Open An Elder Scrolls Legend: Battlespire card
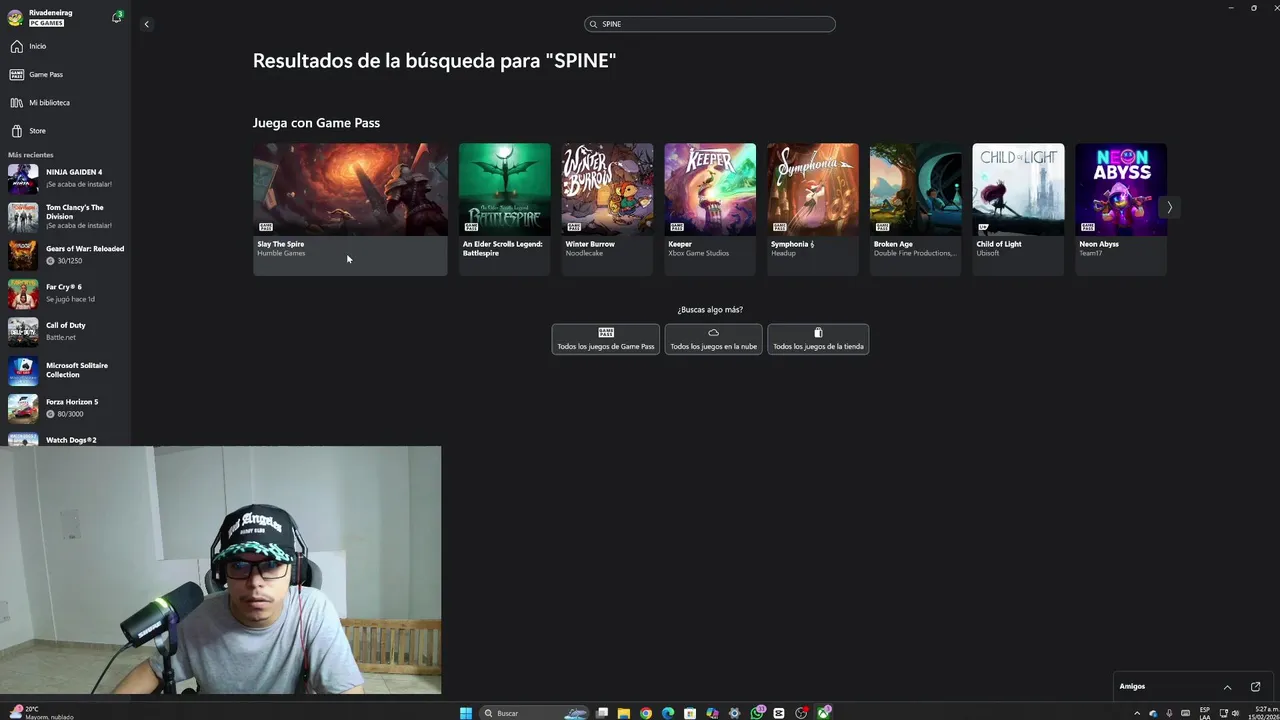Screen dimensions: 1280x720 click(x=504, y=208)
